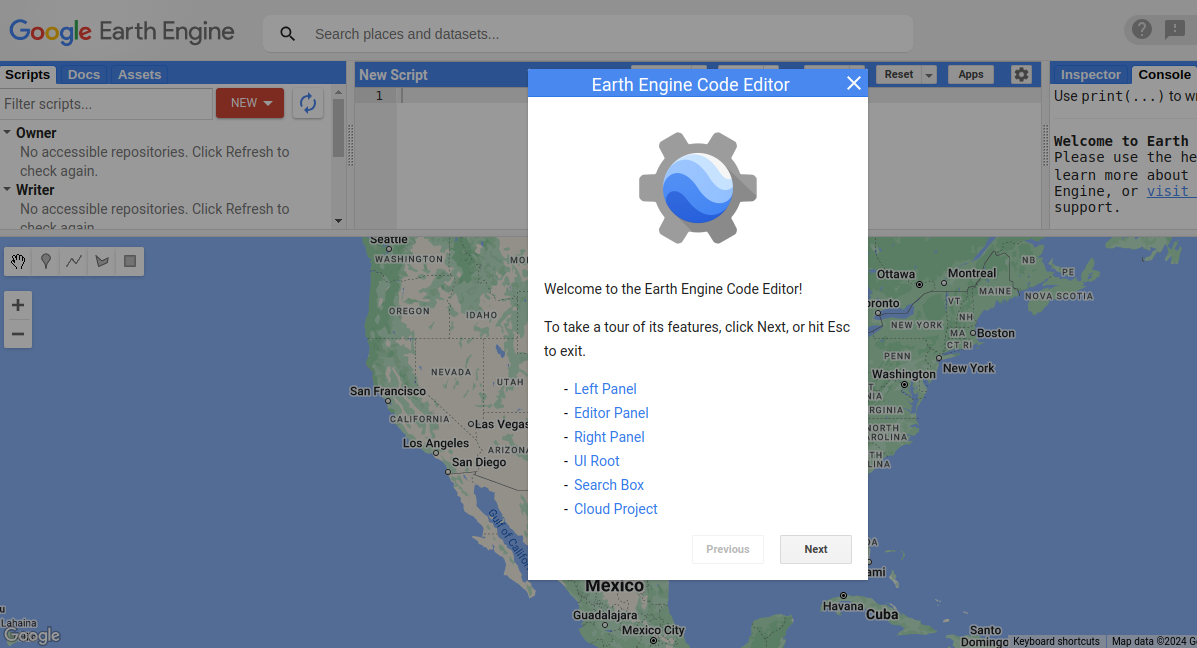Click the Google Earth Engine logo

(121, 32)
